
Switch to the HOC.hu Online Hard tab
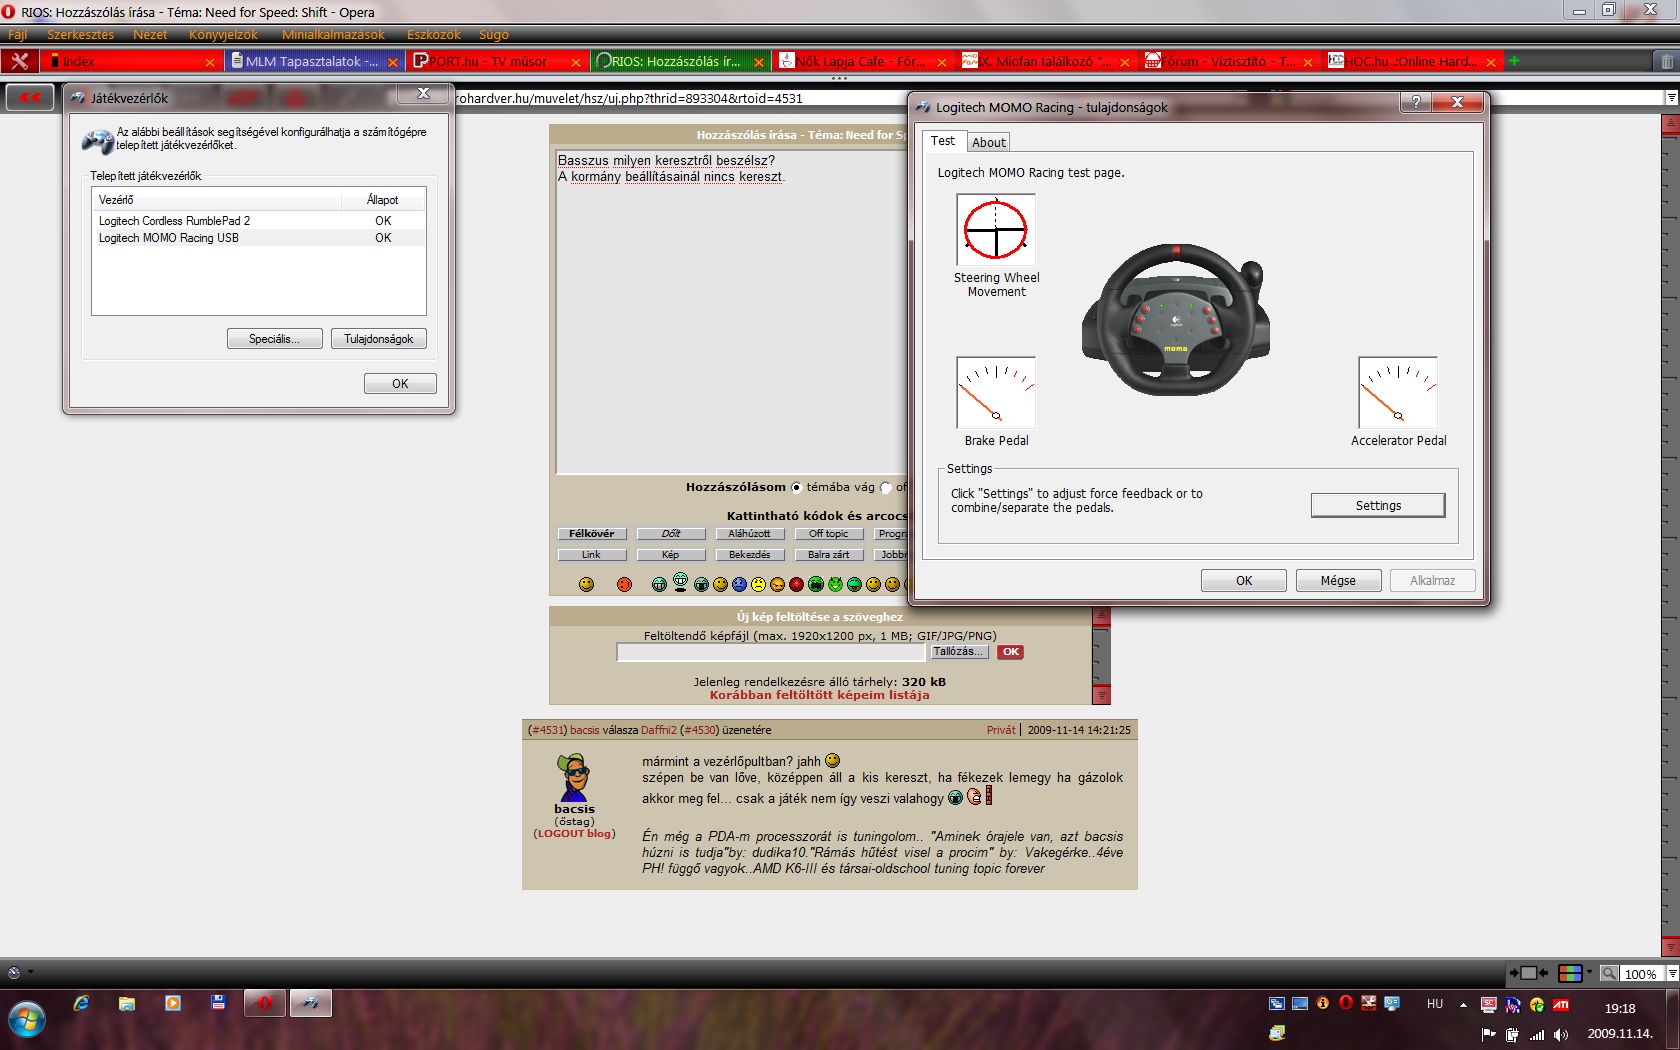[x=1412, y=61]
